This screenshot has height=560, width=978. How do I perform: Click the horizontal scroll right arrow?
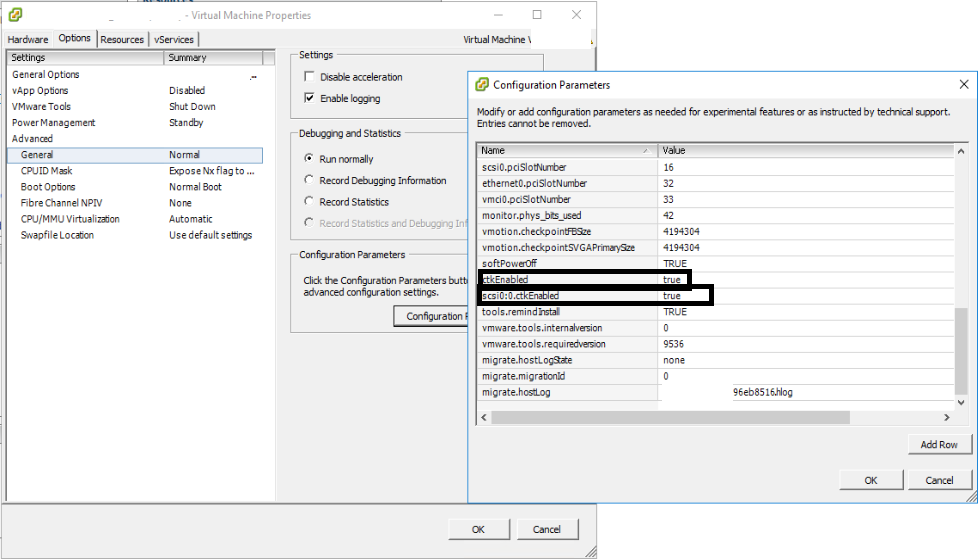coord(947,417)
